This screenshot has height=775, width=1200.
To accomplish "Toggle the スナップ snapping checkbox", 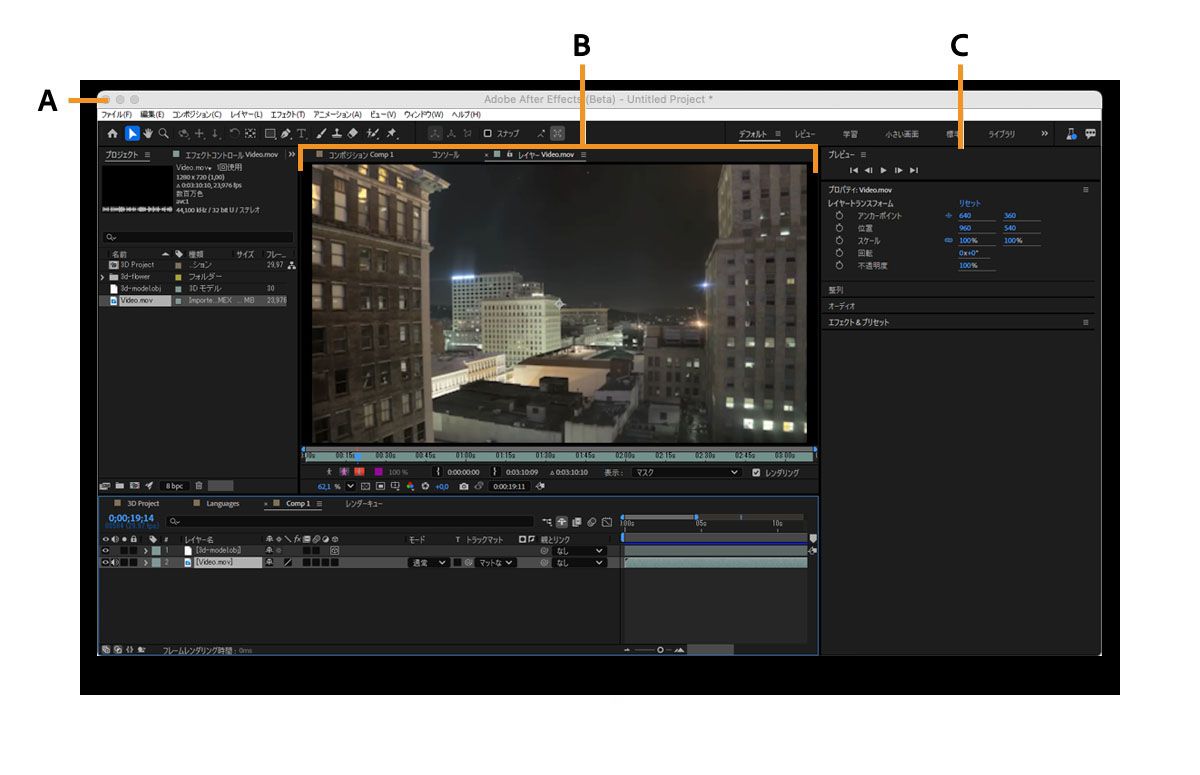I will pos(488,133).
